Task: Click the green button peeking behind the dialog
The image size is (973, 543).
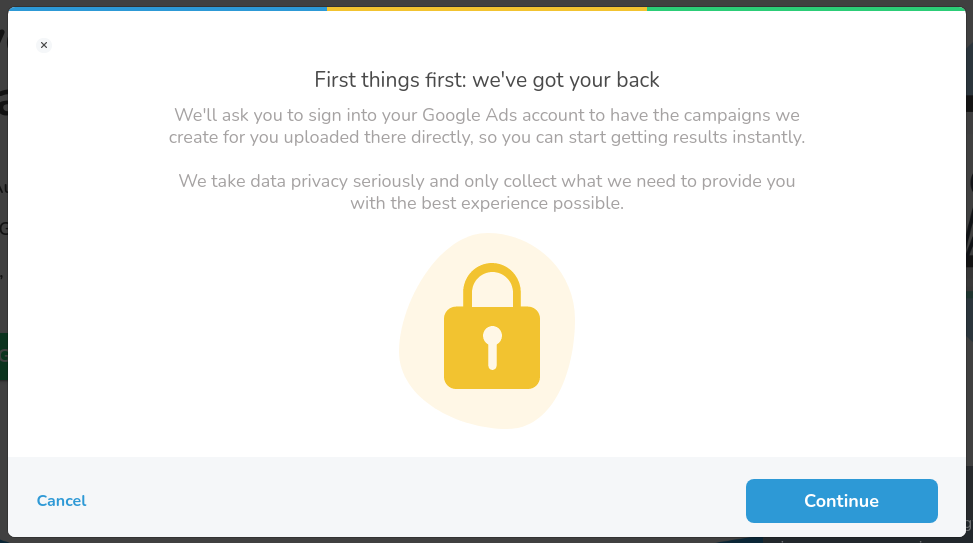Action: click(x=3, y=357)
